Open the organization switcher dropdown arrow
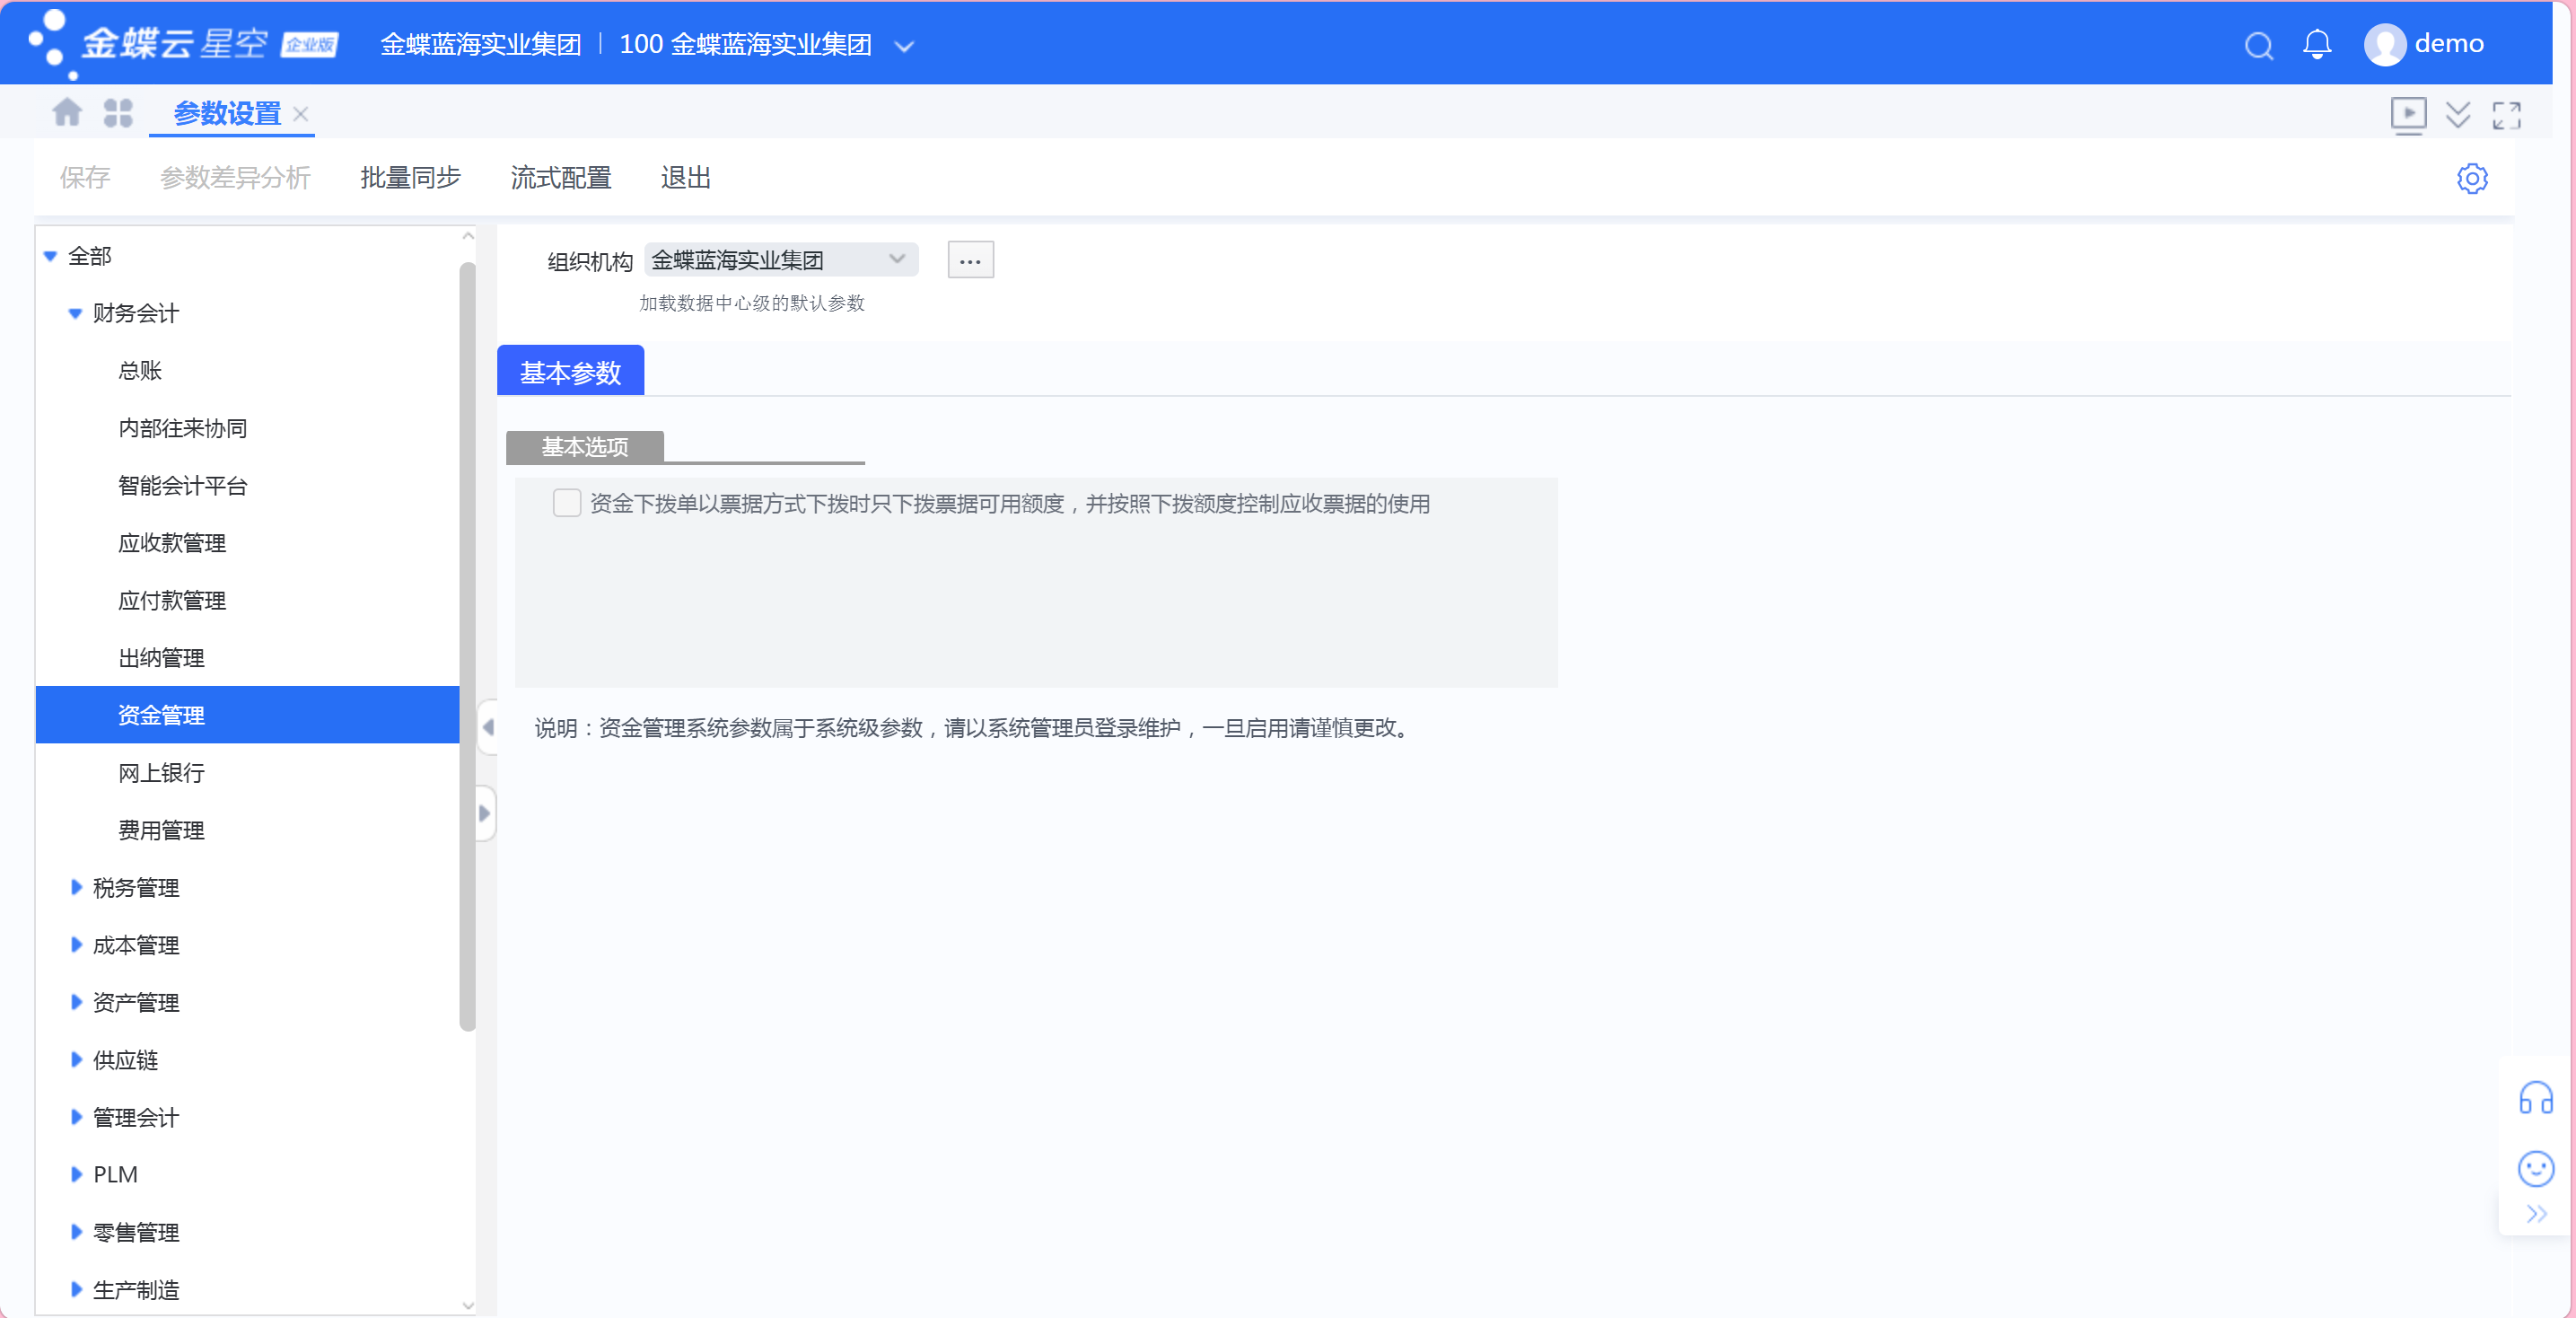 (904, 46)
